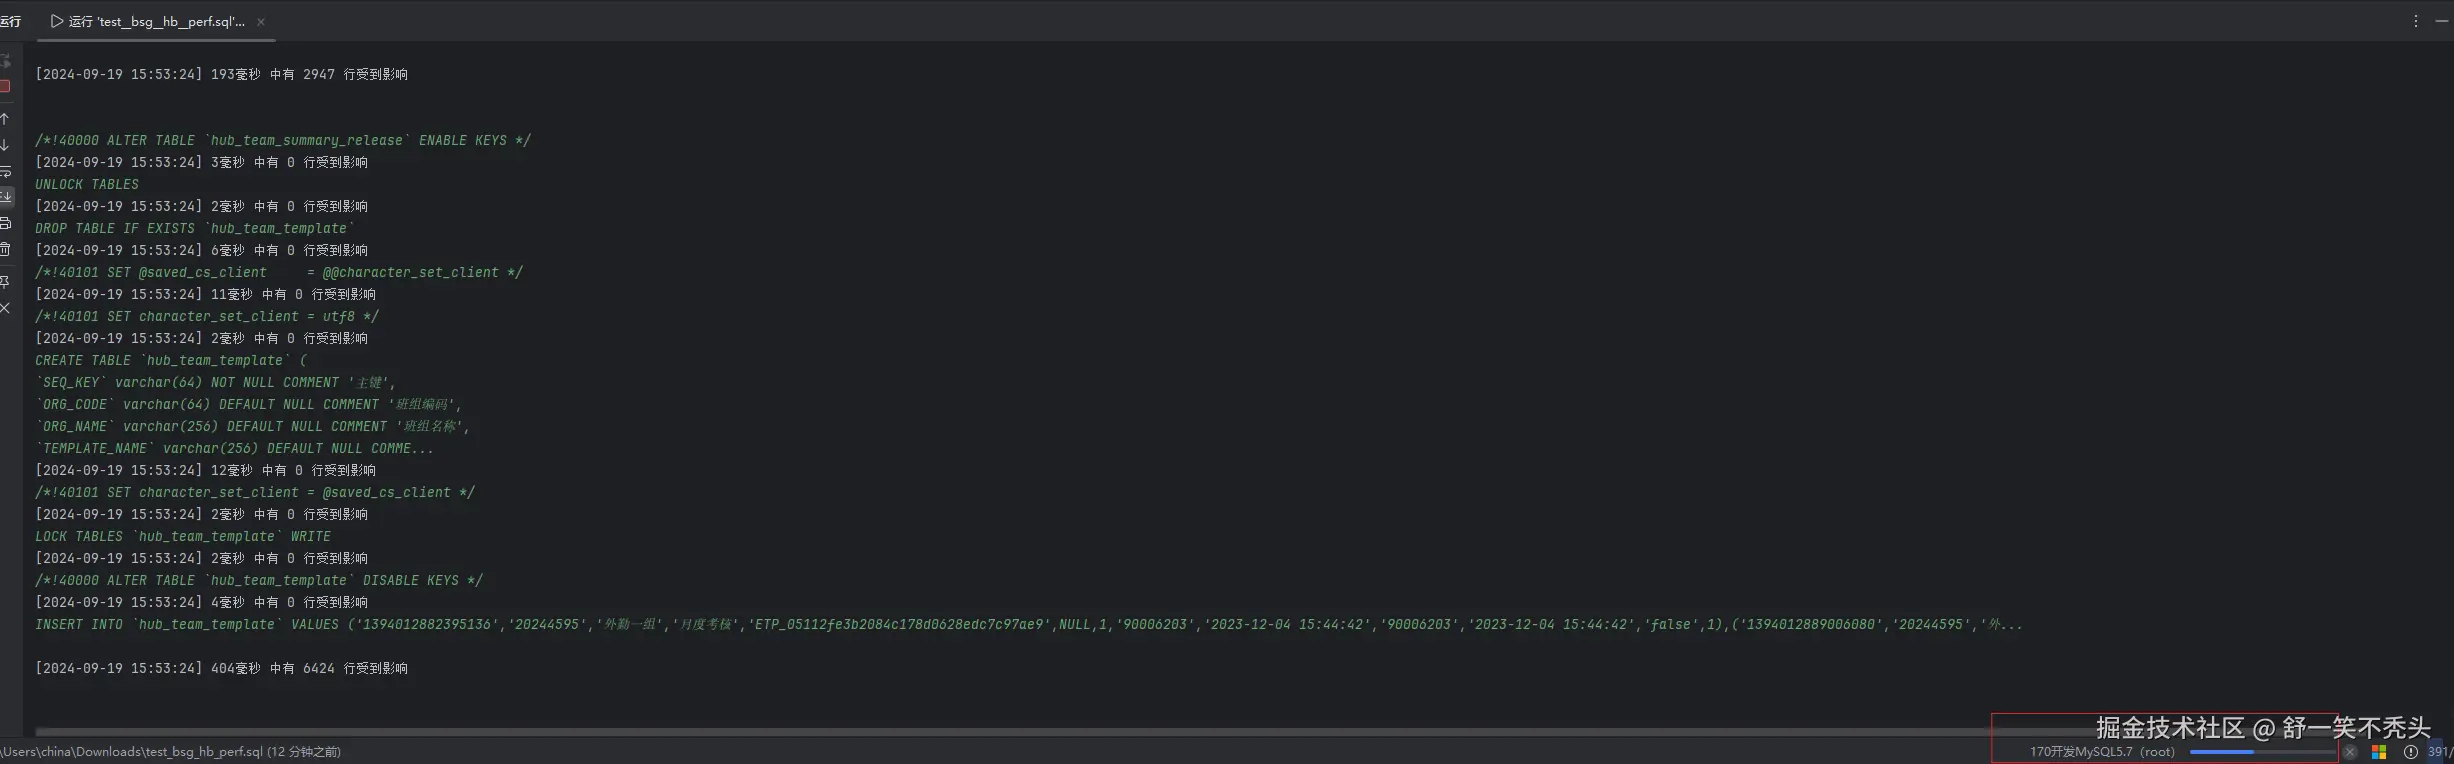Screen dimensions: 2454x764
Task: Click the '2947 行受到影响' result line
Action: pos(221,74)
